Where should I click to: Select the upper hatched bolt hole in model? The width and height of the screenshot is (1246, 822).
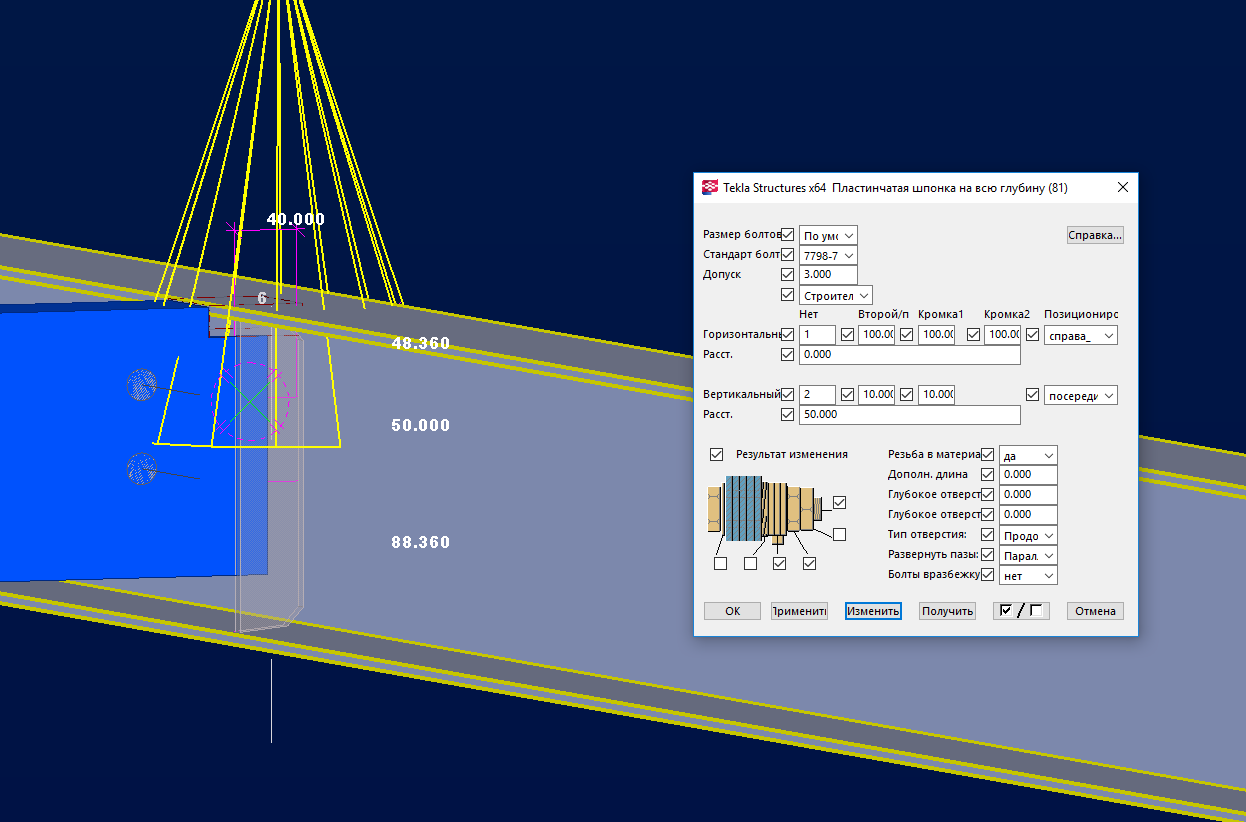143,383
